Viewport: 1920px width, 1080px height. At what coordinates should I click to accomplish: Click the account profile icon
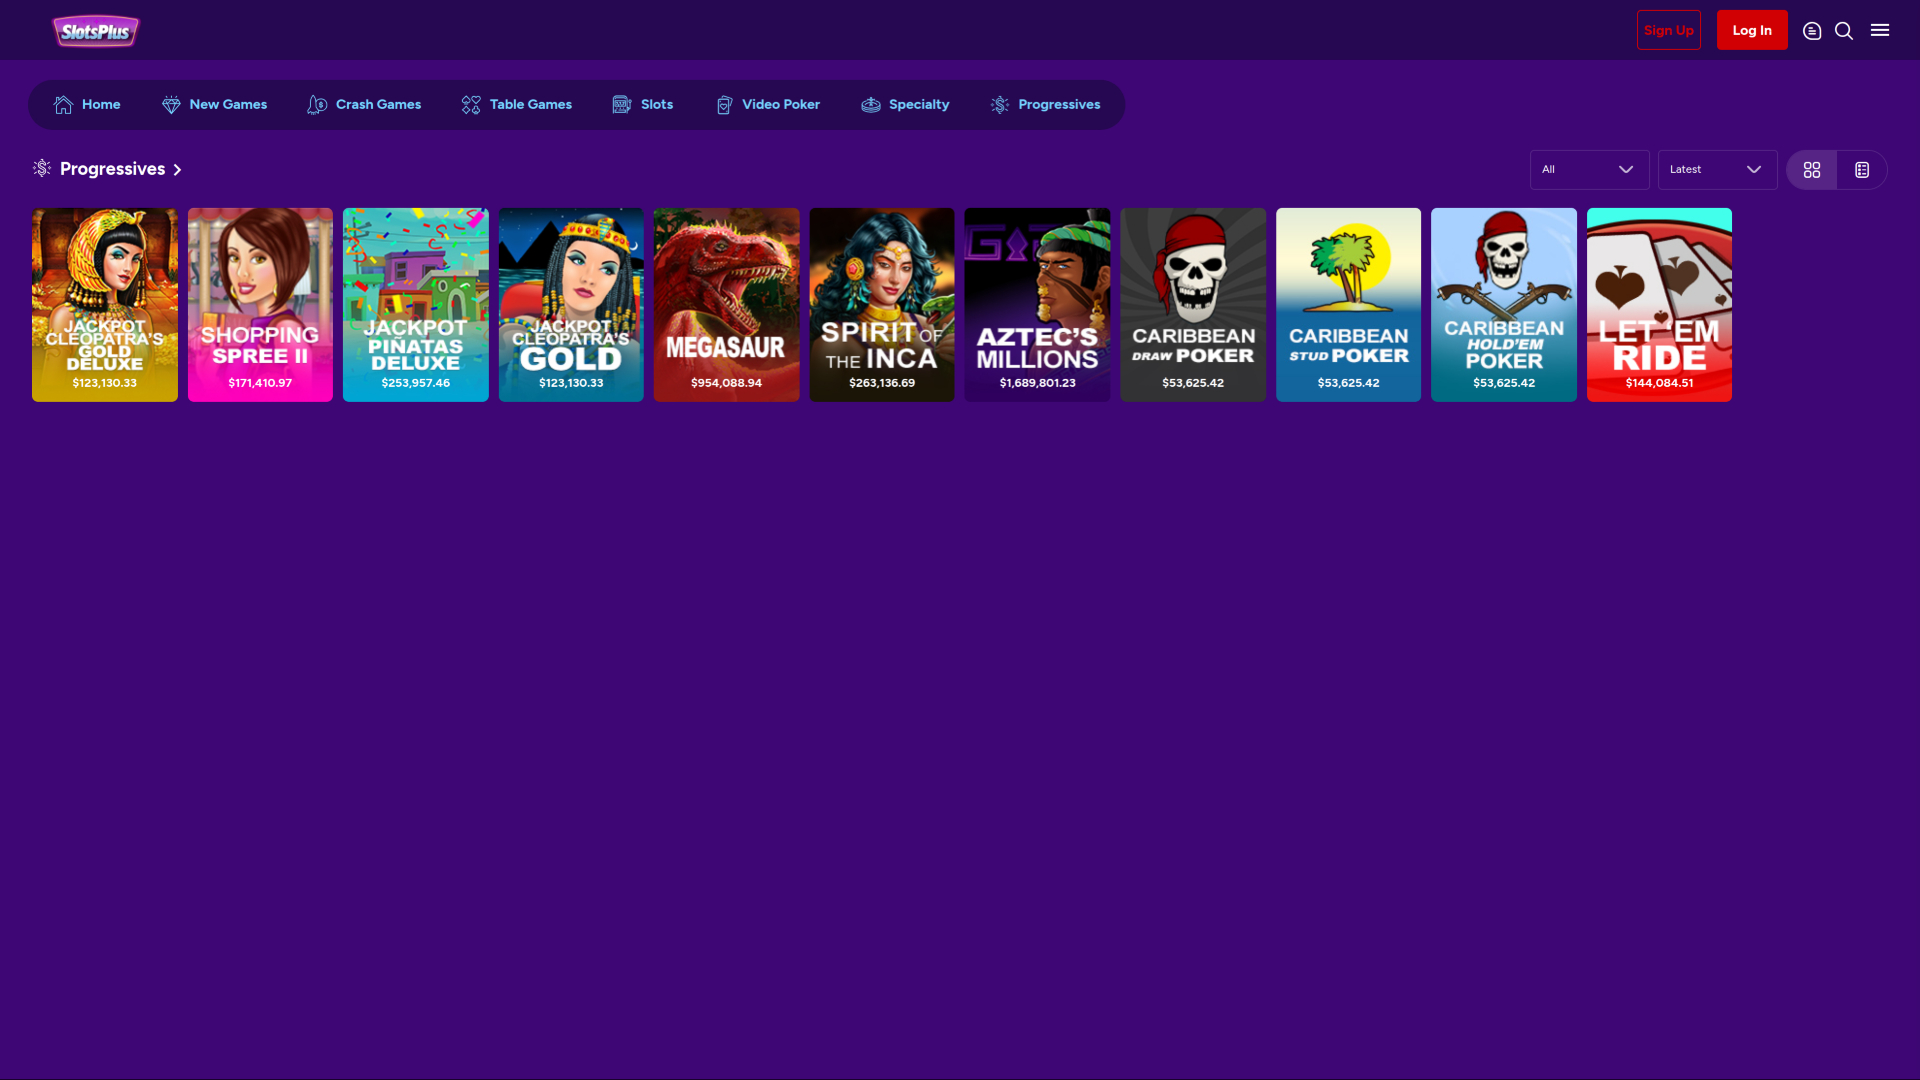1812,30
